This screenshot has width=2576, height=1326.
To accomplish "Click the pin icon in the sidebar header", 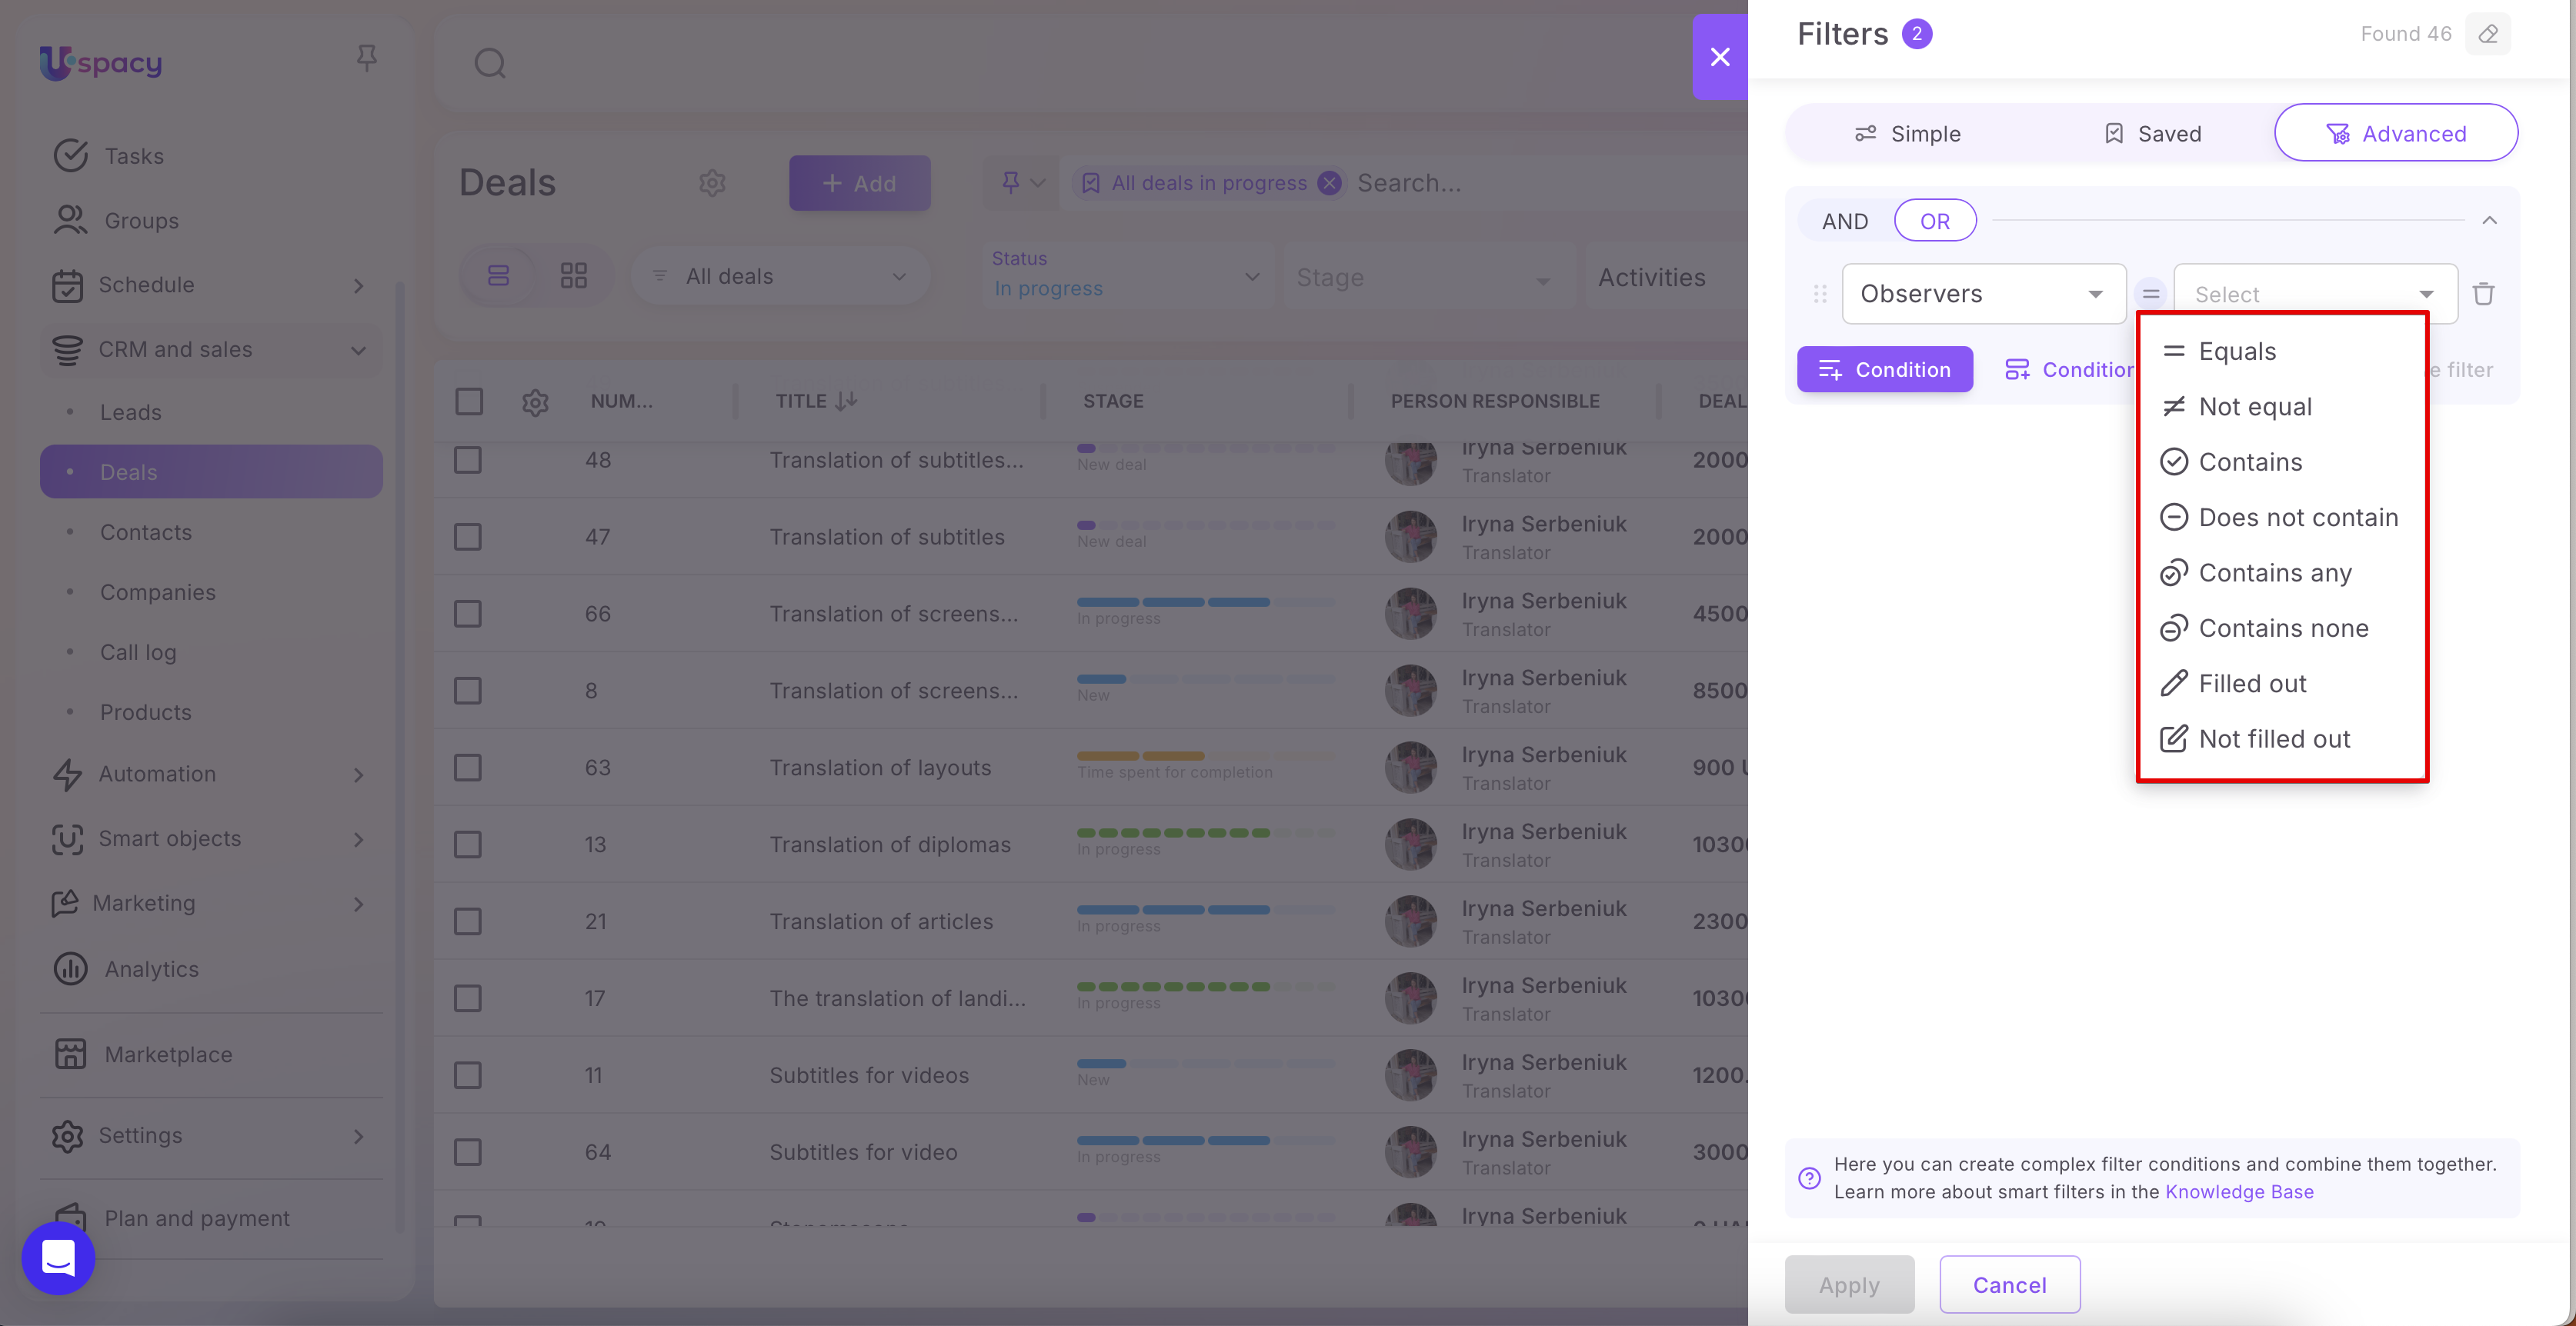I will pyautogui.click(x=366, y=58).
